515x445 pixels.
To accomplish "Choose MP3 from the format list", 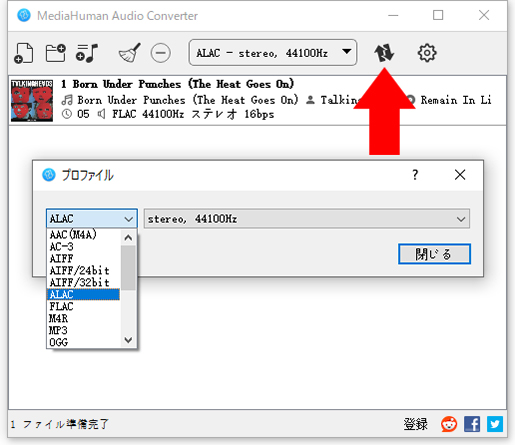I will [83, 331].
